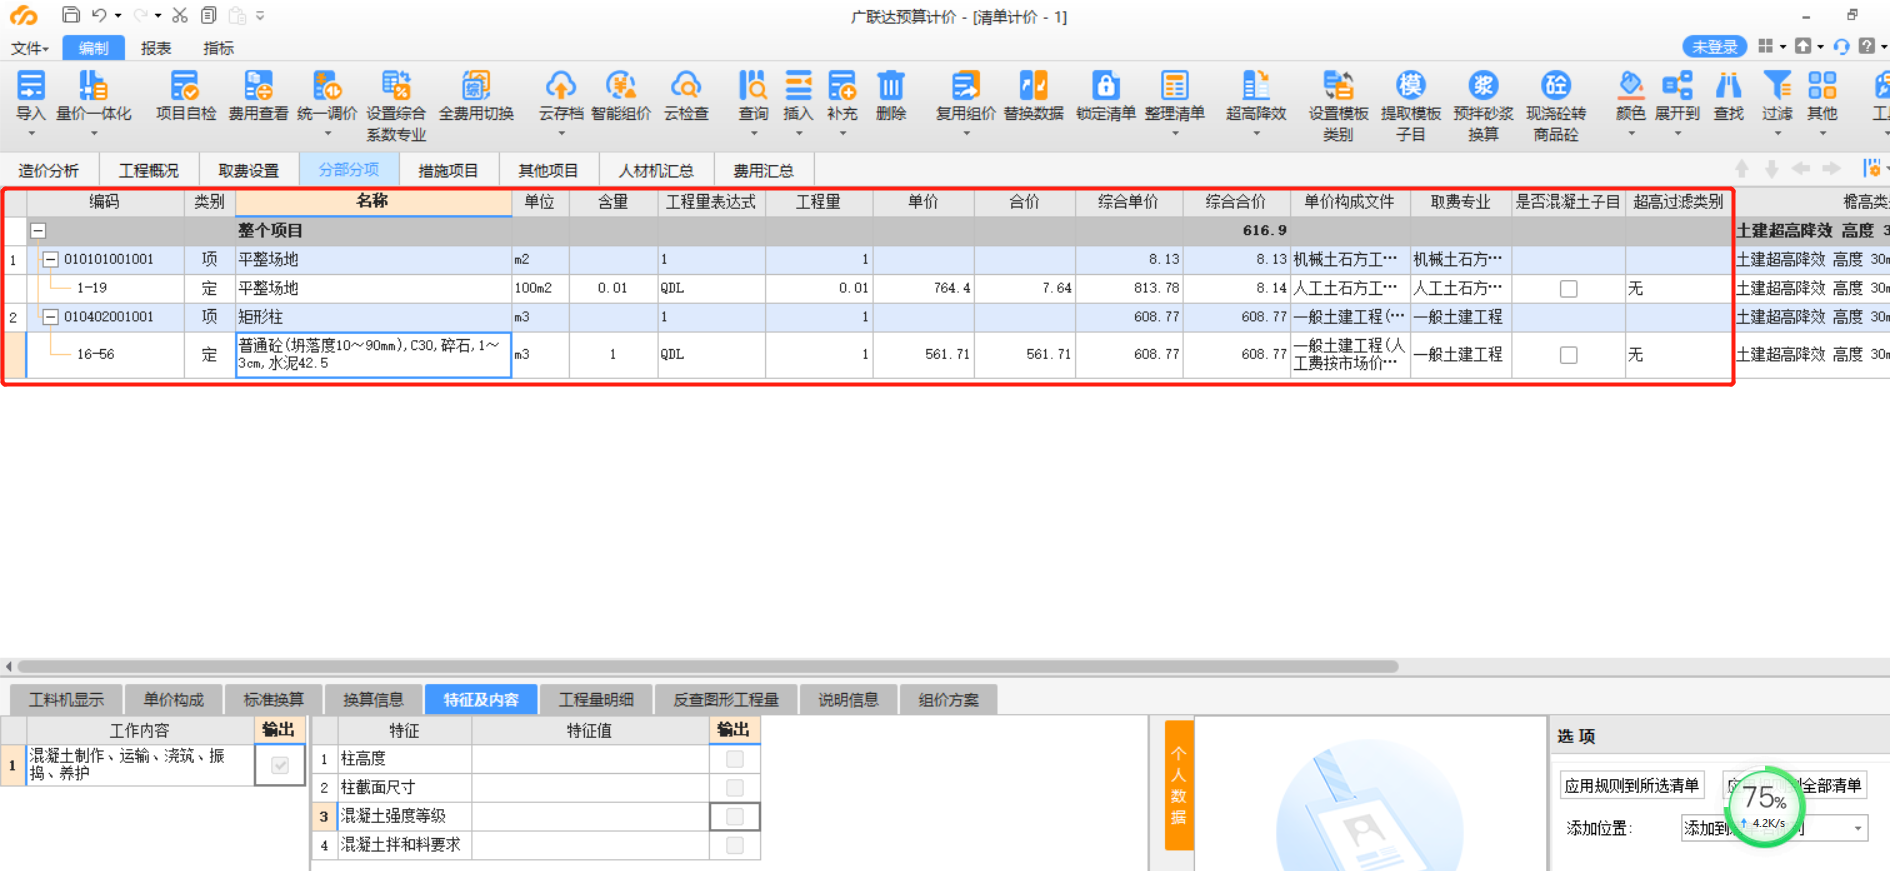Collapse item 010101001001 tree node
Viewport: 1890px width, 871px height.
[50, 259]
